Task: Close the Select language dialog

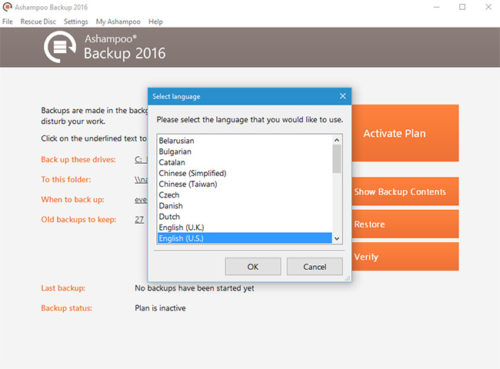Action: [343, 96]
